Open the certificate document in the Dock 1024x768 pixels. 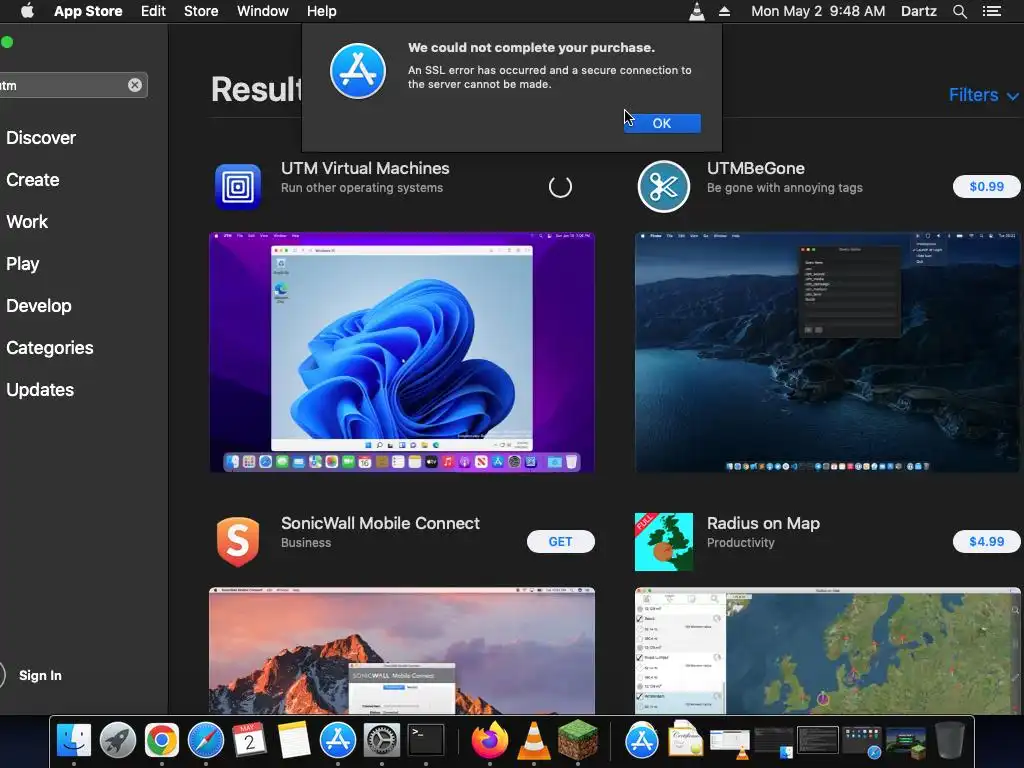685,741
